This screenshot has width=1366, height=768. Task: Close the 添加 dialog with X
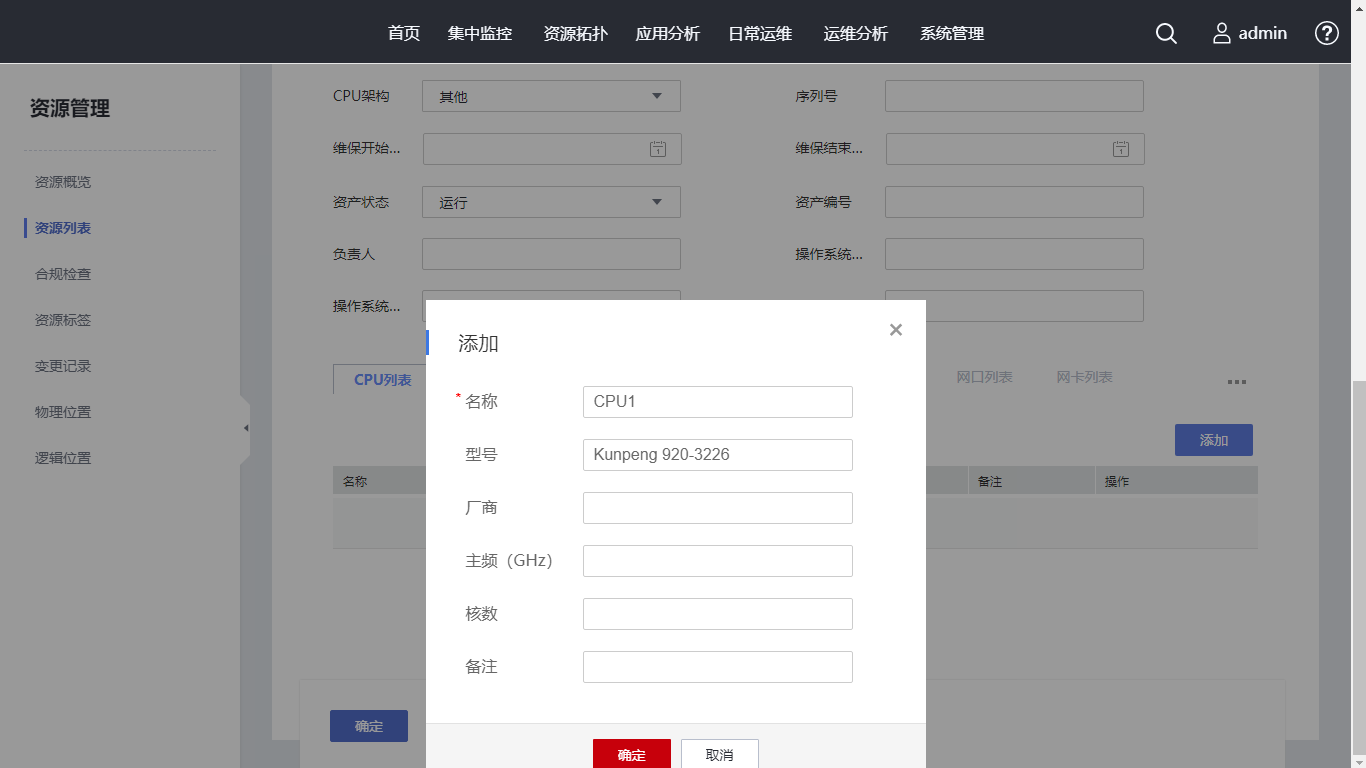tap(895, 330)
